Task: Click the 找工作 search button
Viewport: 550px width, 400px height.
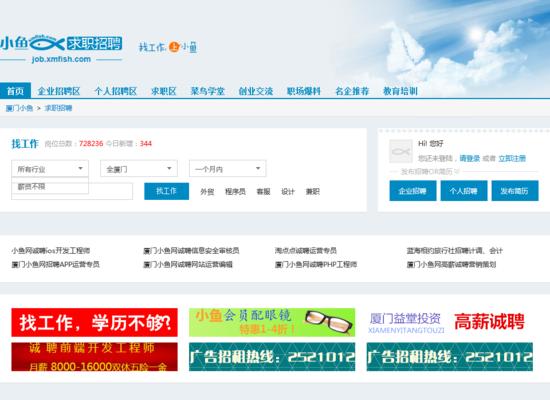Action: [166, 191]
